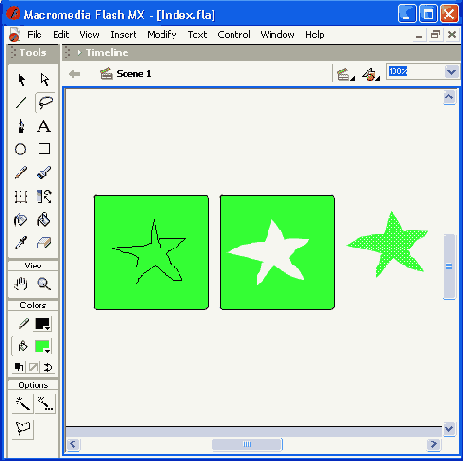The image size is (463, 461).
Task: Open the green fill color swatch
Action: tap(43, 346)
